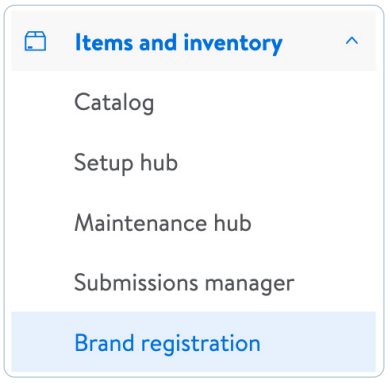Select the highlighted Brand registration item
Screen dimensions: 390x383
pos(193,342)
